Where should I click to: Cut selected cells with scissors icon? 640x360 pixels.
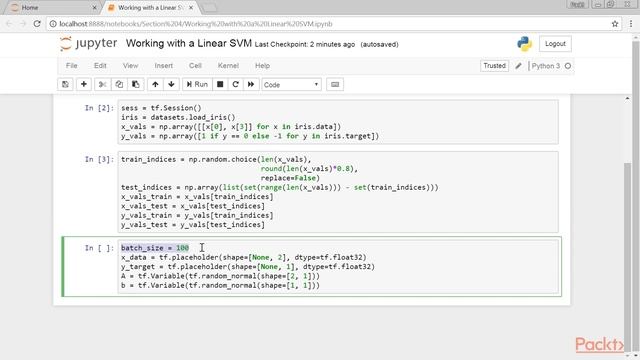[x=102, y=84]
